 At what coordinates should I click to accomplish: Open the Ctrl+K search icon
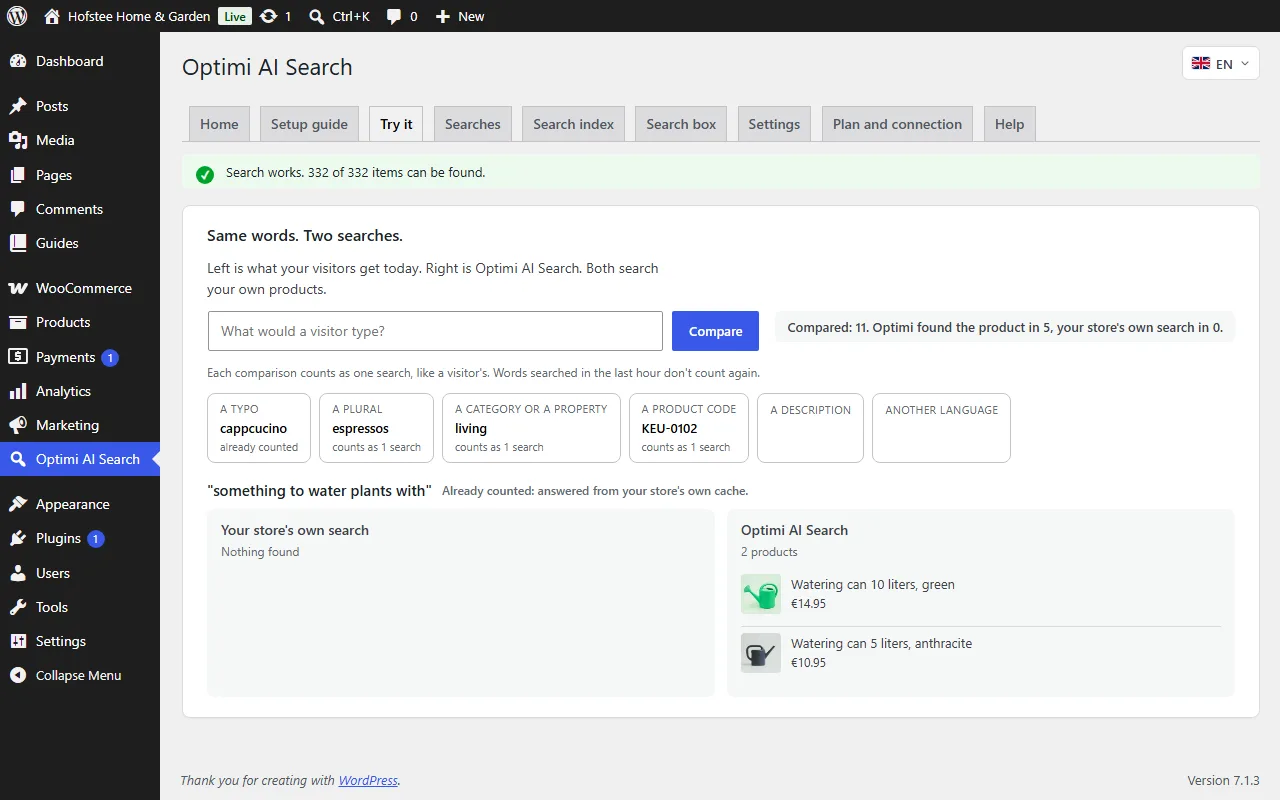tap(317, 16)
